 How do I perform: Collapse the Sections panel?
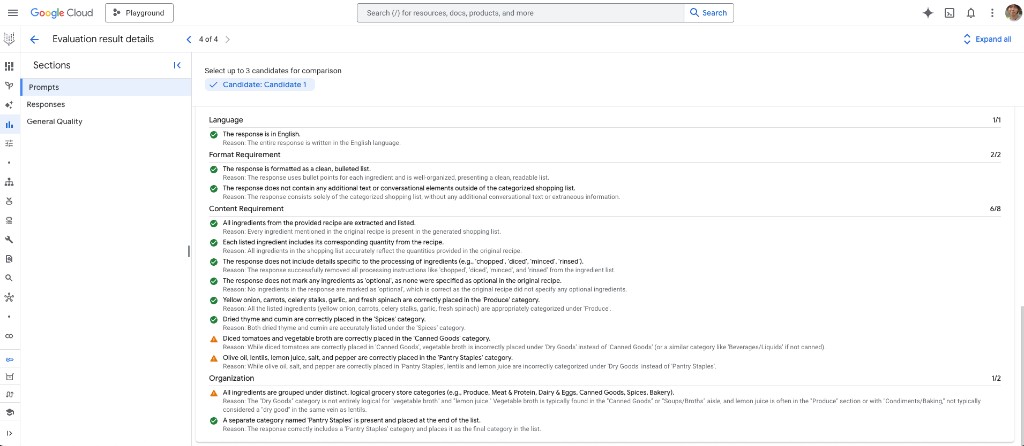click(177, 65)
